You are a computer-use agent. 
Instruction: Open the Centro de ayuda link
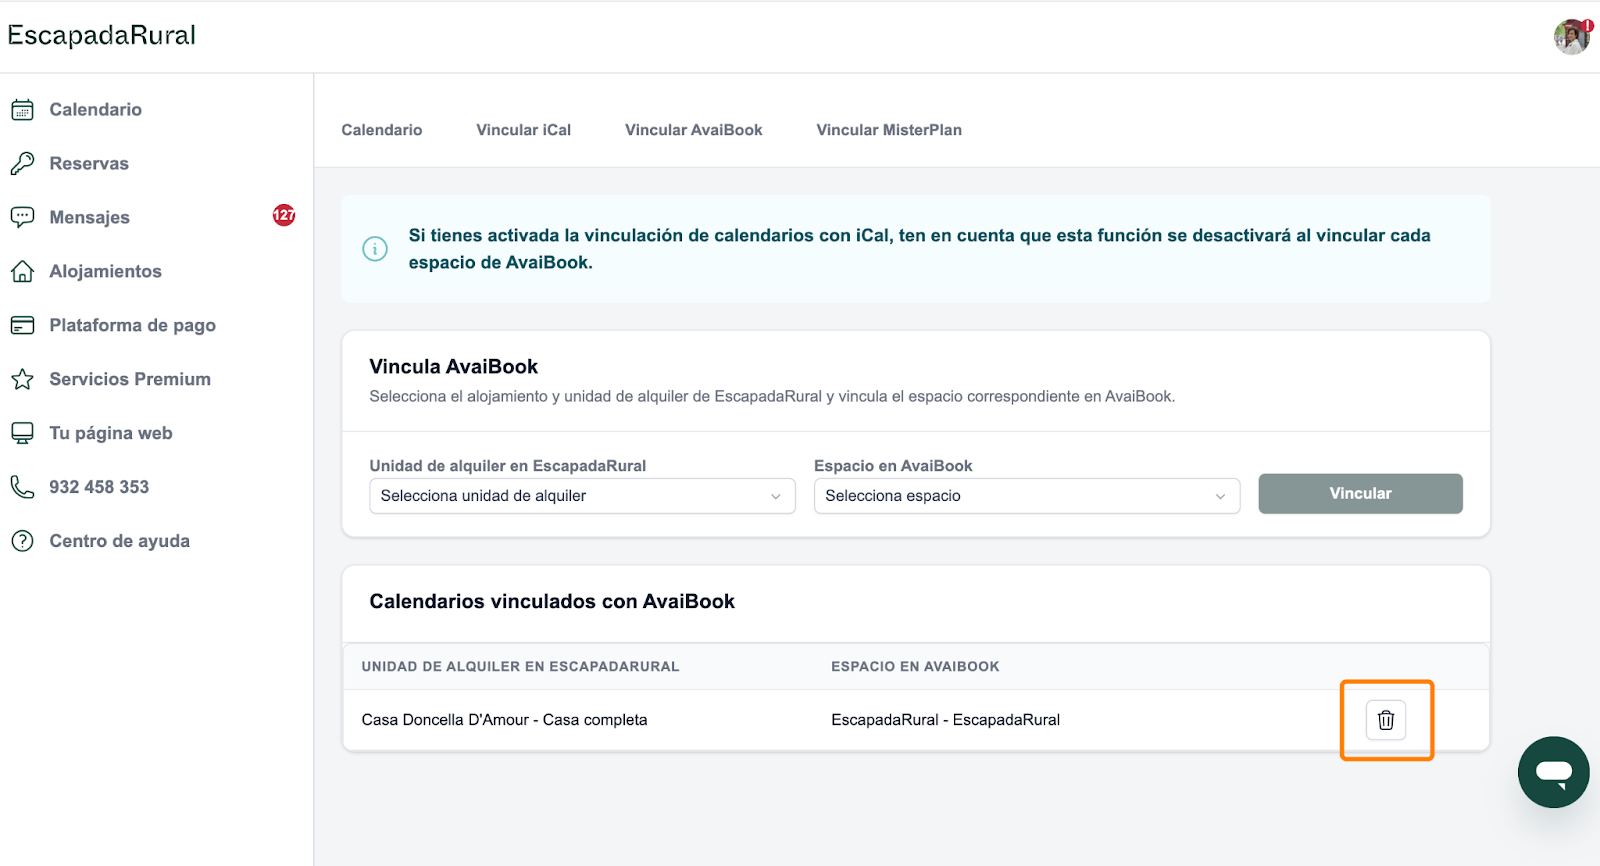coord(120,541)
